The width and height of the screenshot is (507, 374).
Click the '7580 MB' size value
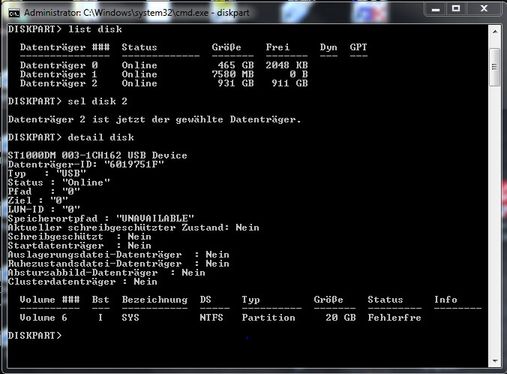pyautogui.click(x=233, y=74)
